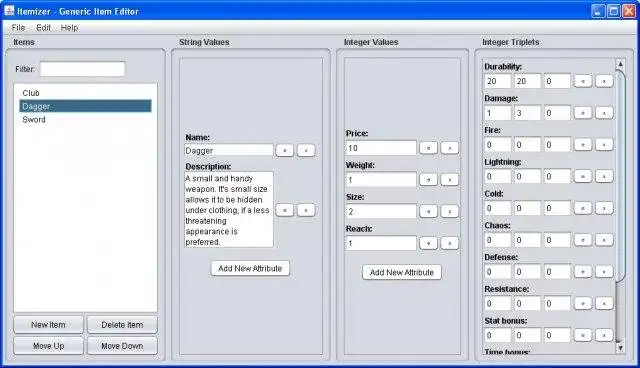Click the asterisk button in Chaos row
The height and width of the screenshot is (368, 640).
click(x=583, y=240)
